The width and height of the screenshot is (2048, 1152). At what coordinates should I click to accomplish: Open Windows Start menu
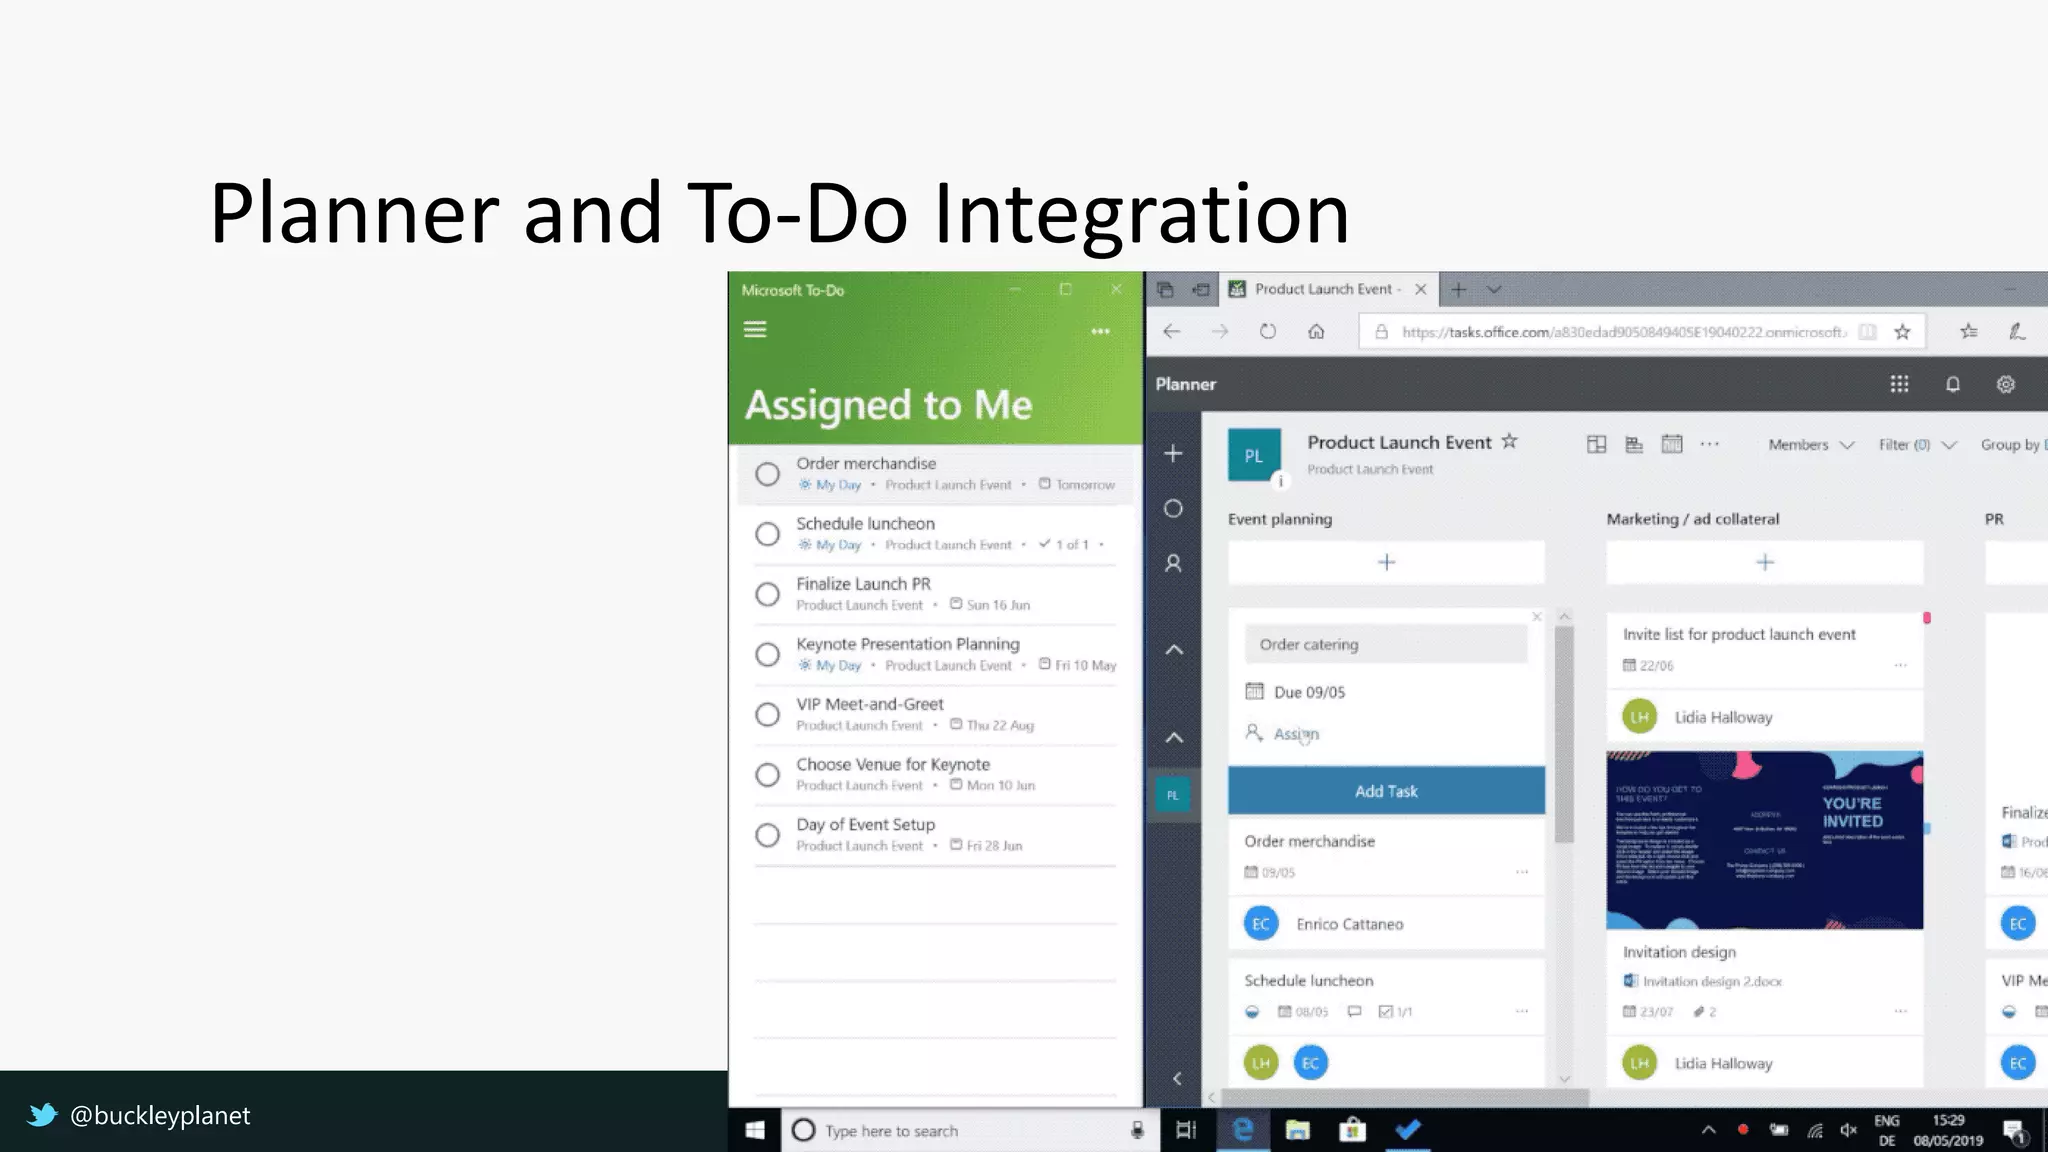[x=755, y=1130]
